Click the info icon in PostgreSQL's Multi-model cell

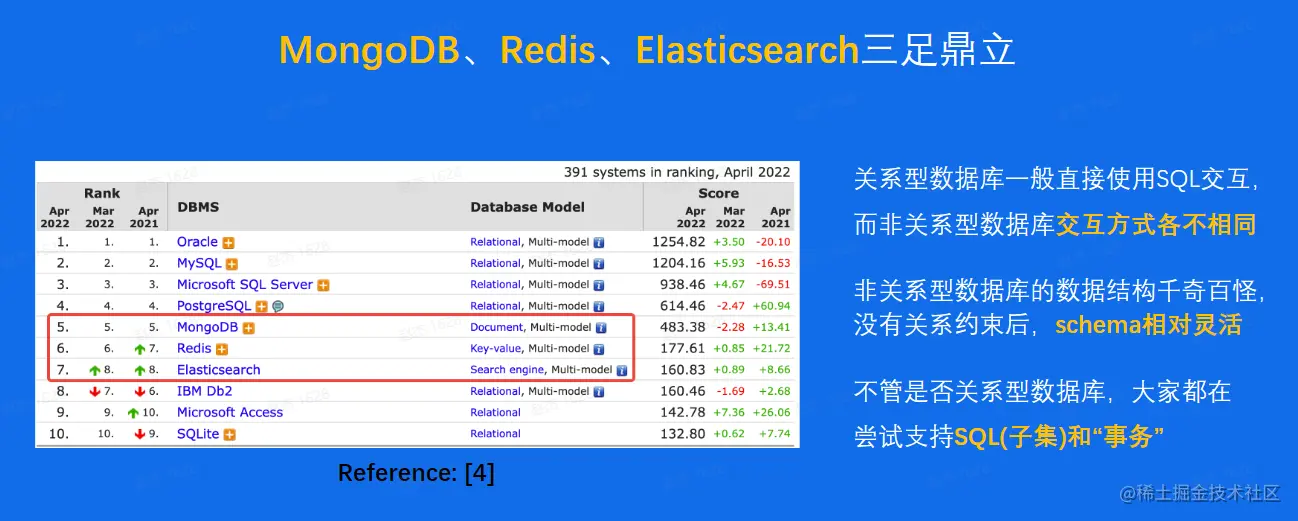coord(599,306)
